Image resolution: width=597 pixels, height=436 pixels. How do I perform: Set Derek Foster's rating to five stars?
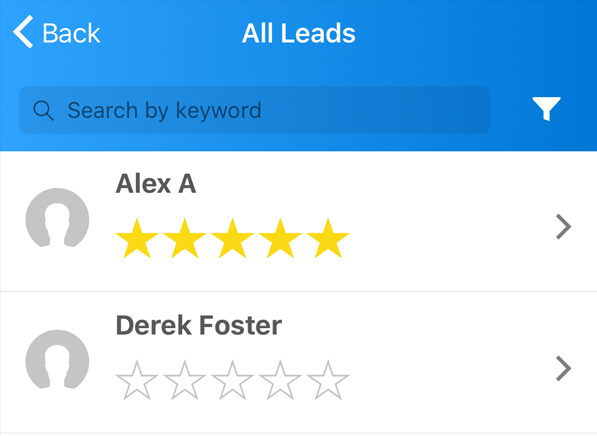(x=328, y=380)
